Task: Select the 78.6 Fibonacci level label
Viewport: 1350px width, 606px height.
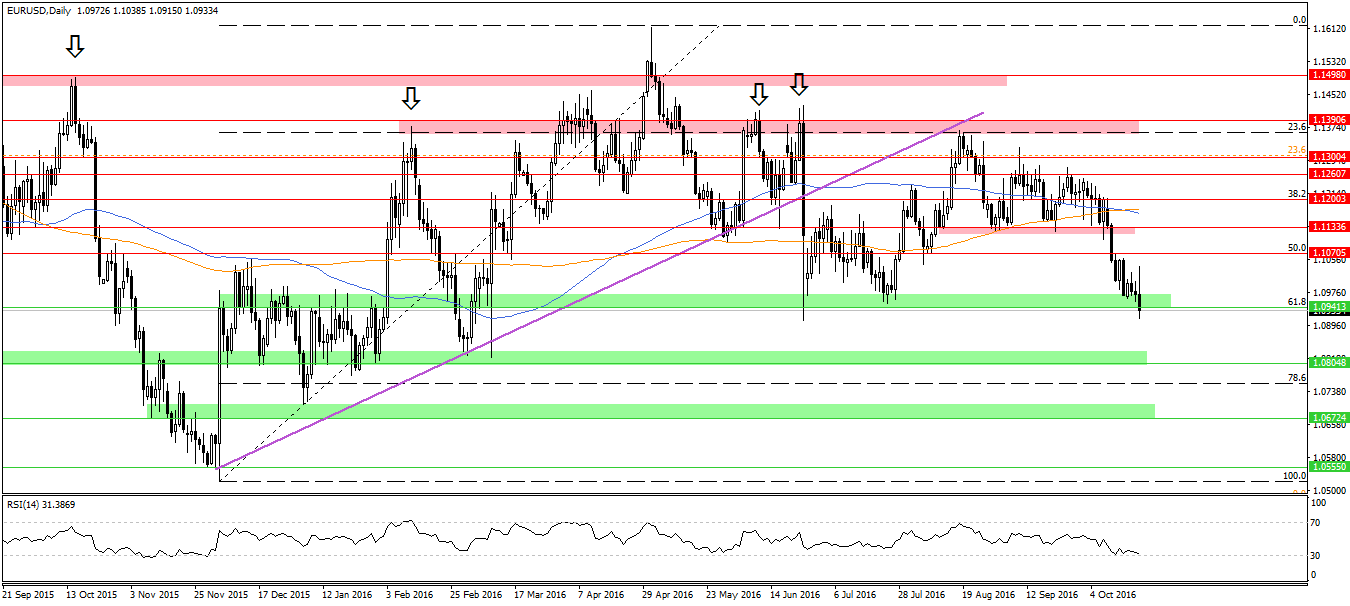Action: (1296, 377)
